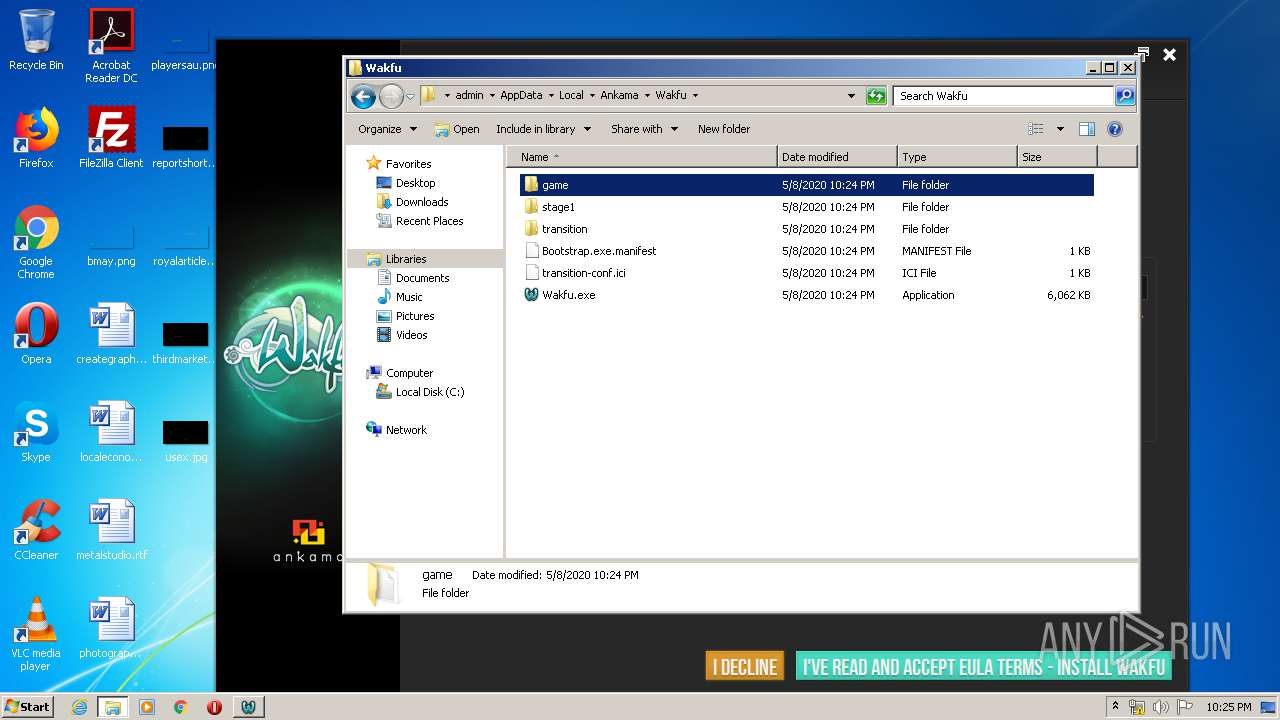Click the search magnifier icon
Screen dimensions: 1280x720
(1125, 96)
